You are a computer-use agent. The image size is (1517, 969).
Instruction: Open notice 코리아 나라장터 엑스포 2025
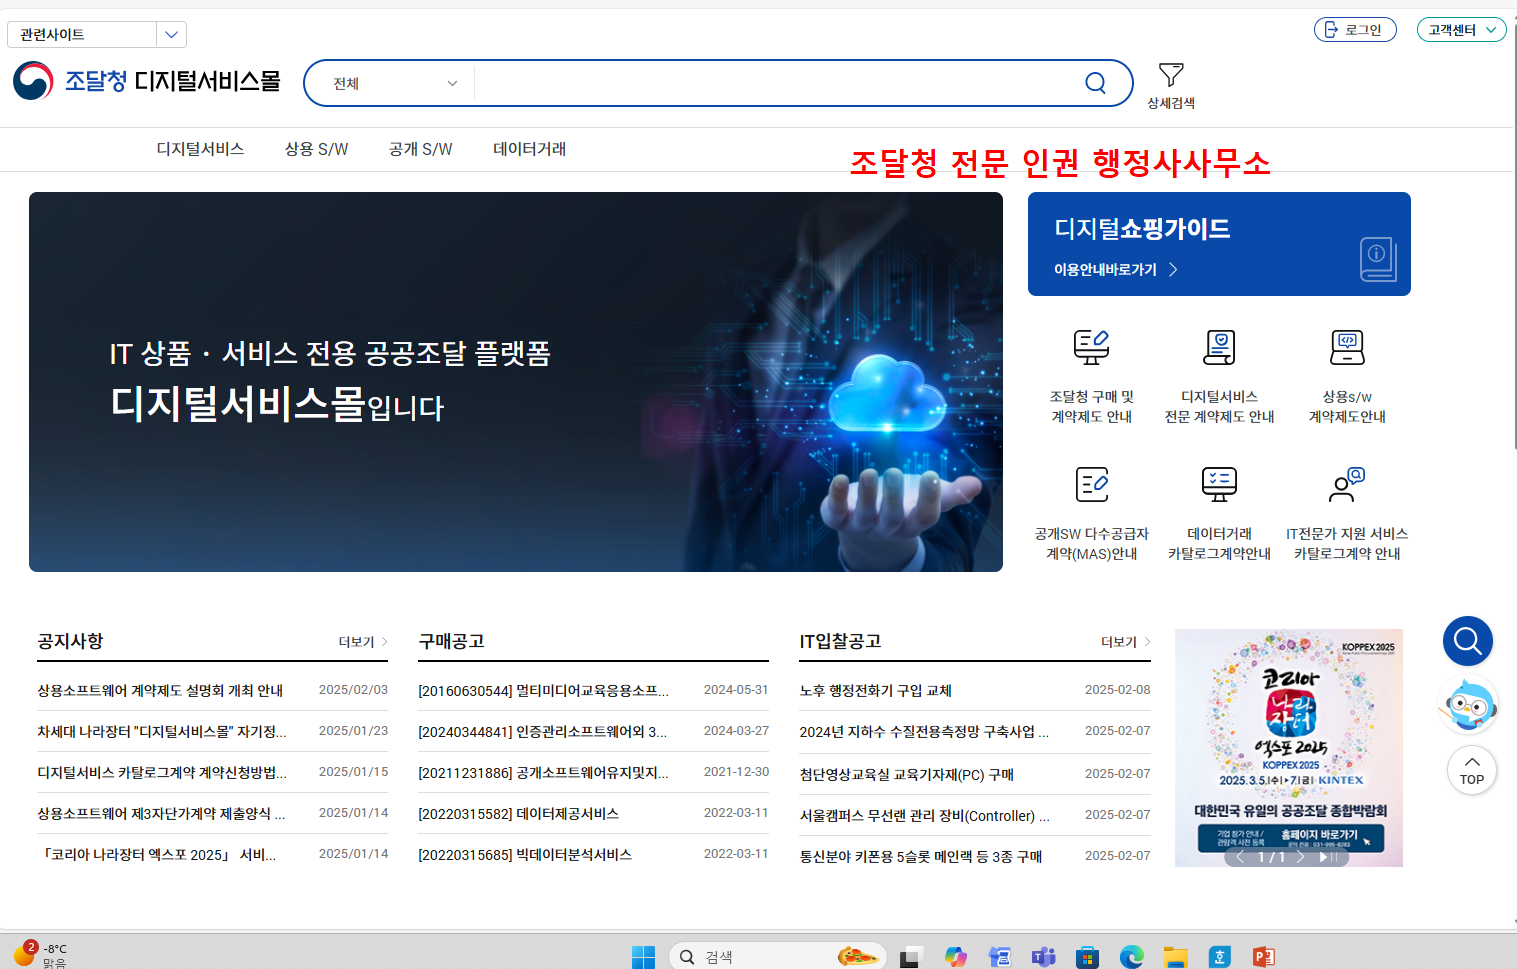pyautogui.click(x=157, y=855)
